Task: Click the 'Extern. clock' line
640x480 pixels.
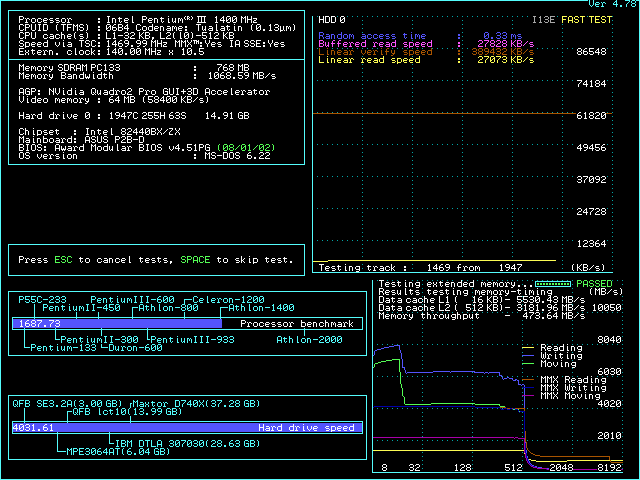Action: [111, 52]
